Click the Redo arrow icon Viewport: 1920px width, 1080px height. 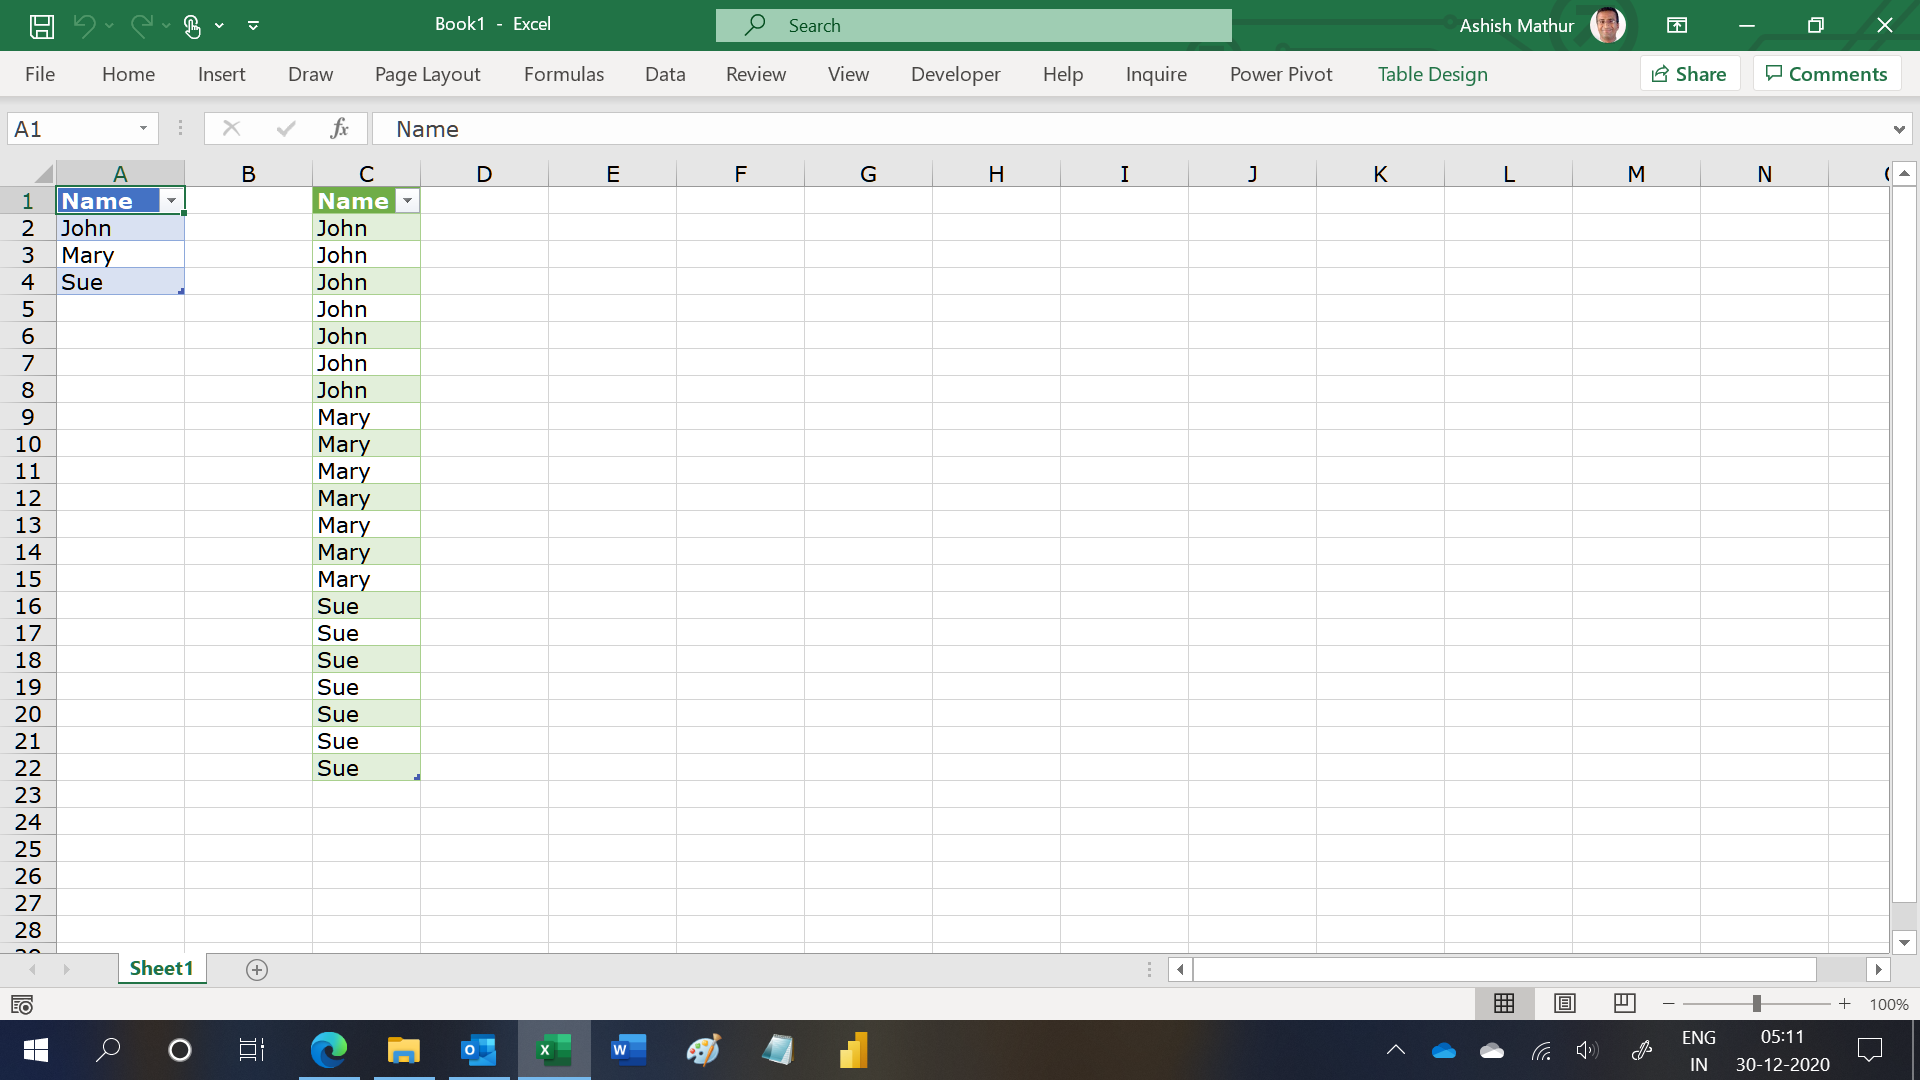142,25
